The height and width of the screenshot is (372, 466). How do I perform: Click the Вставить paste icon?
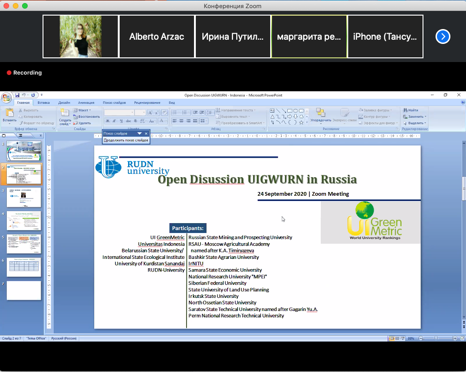click(10, 113)
